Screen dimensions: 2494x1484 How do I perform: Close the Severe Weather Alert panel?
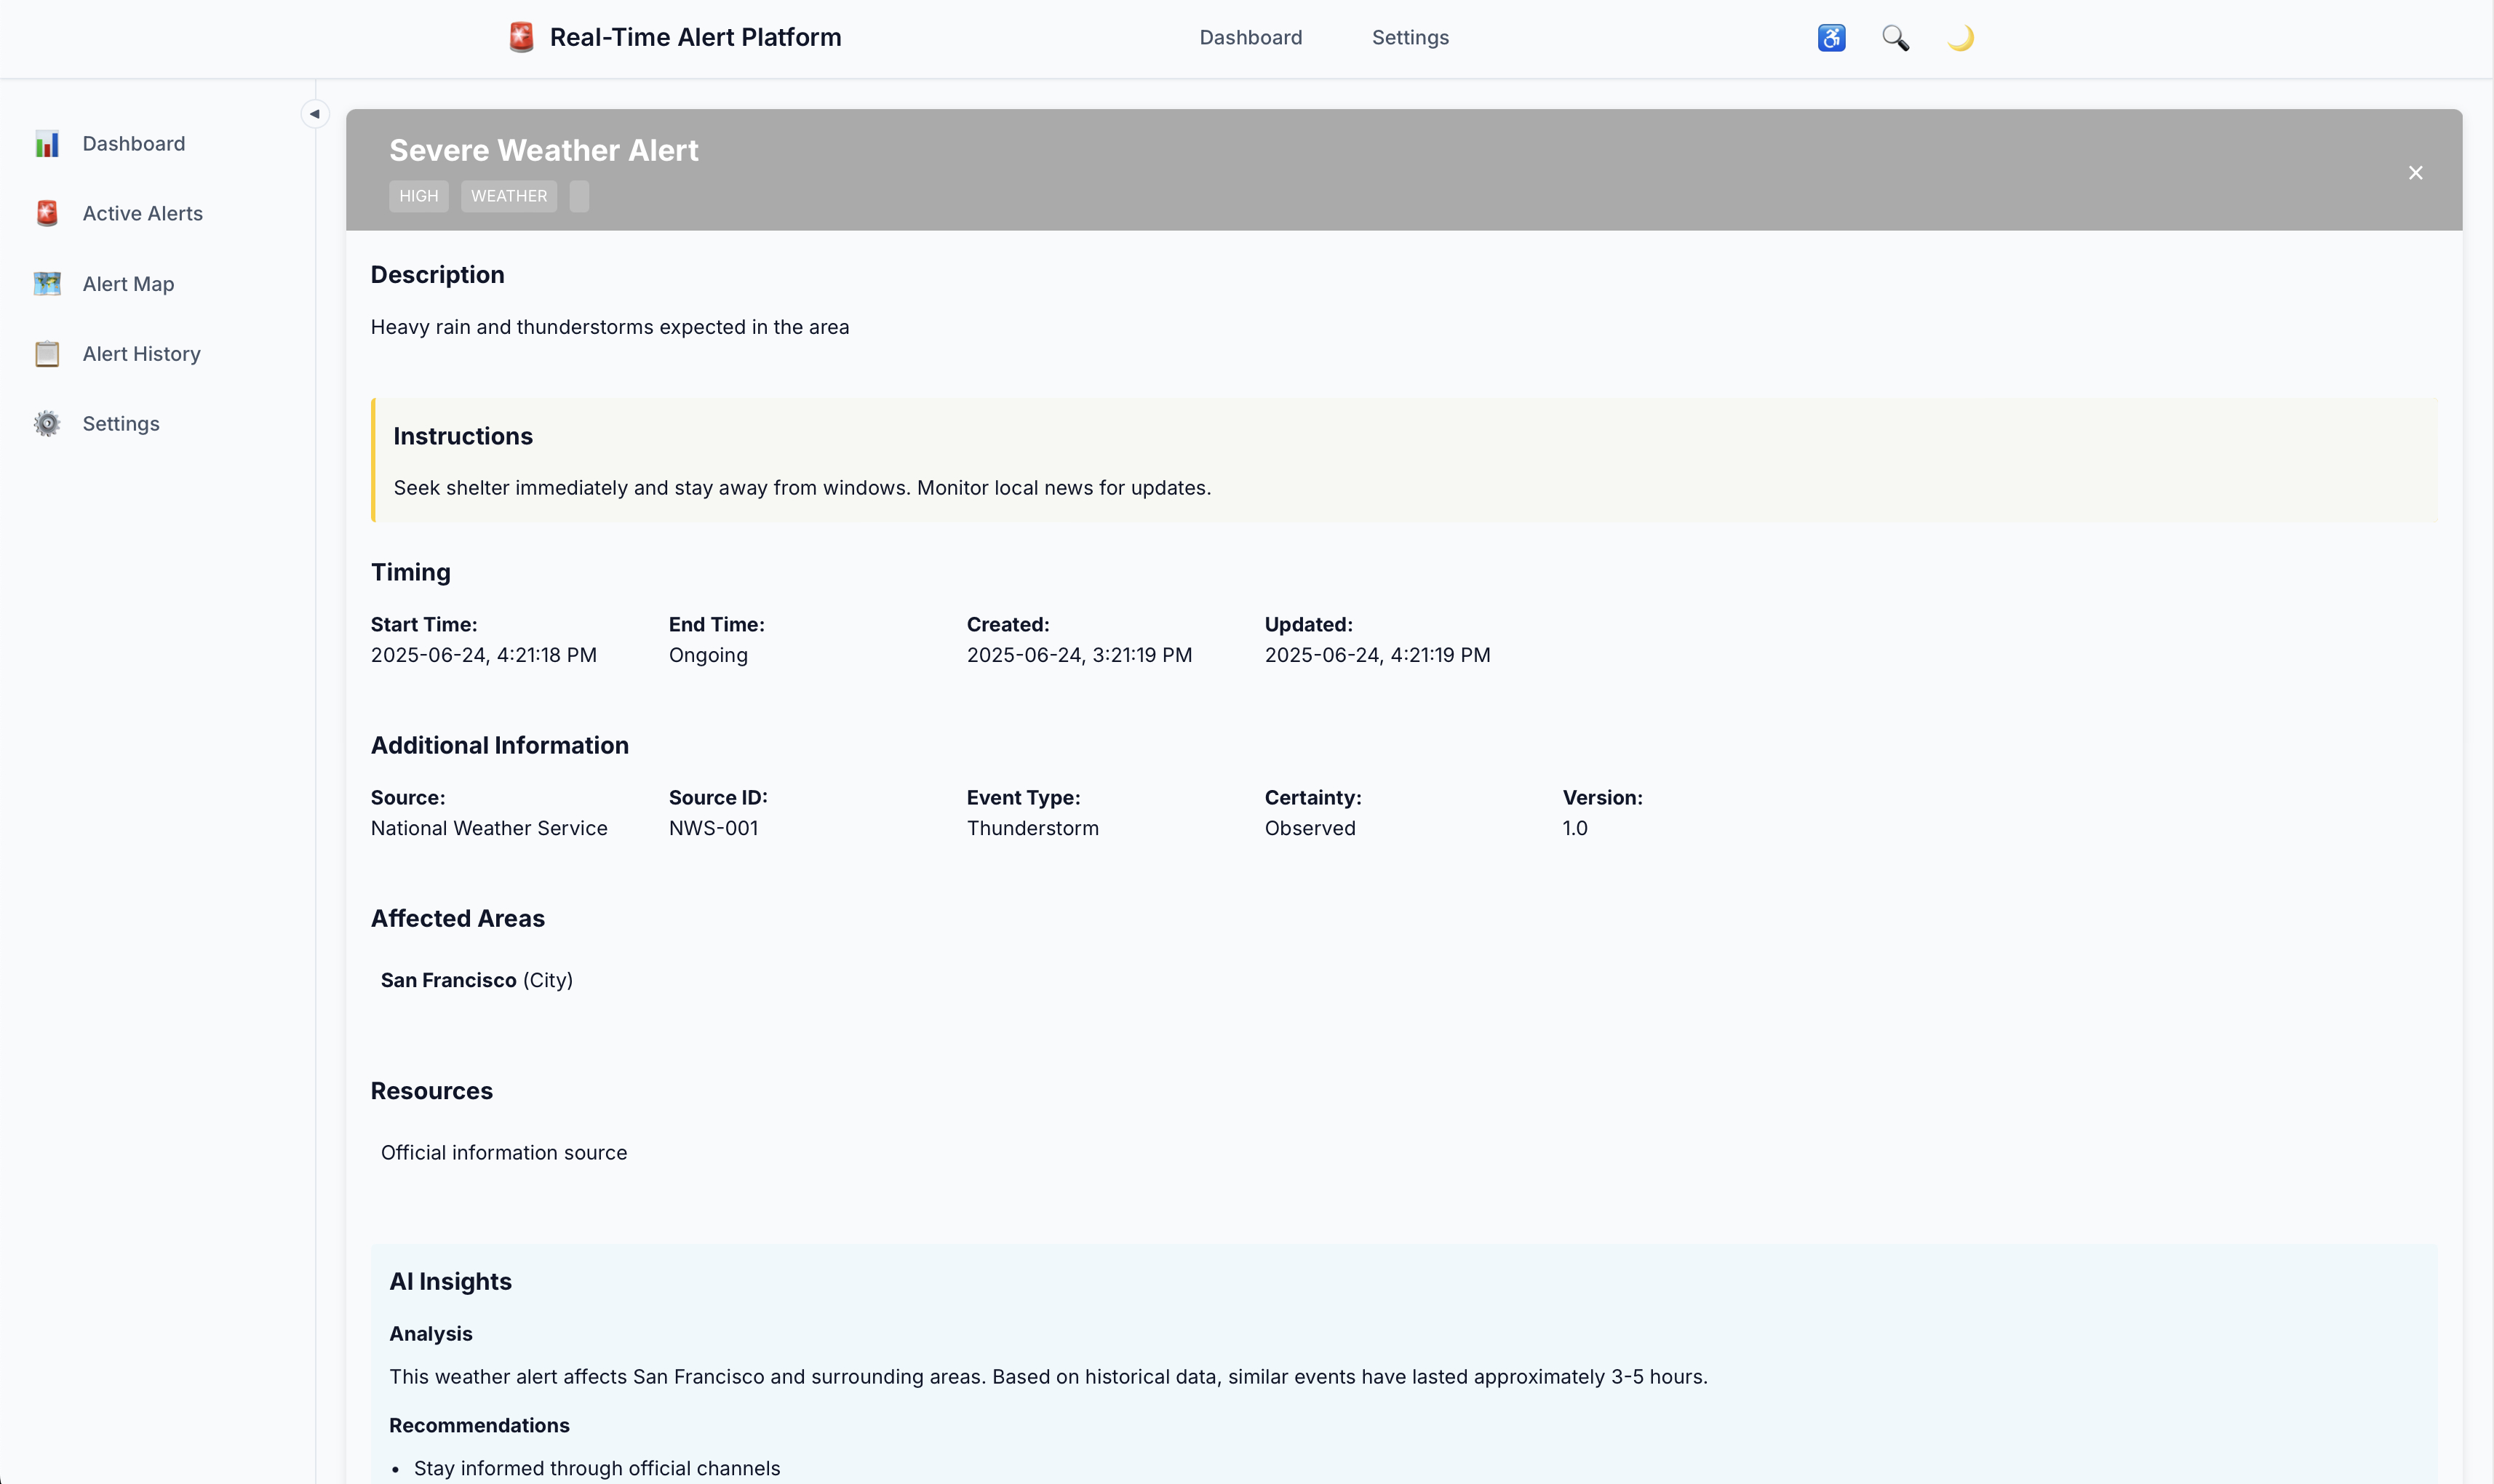click(x=2415, y=173)
